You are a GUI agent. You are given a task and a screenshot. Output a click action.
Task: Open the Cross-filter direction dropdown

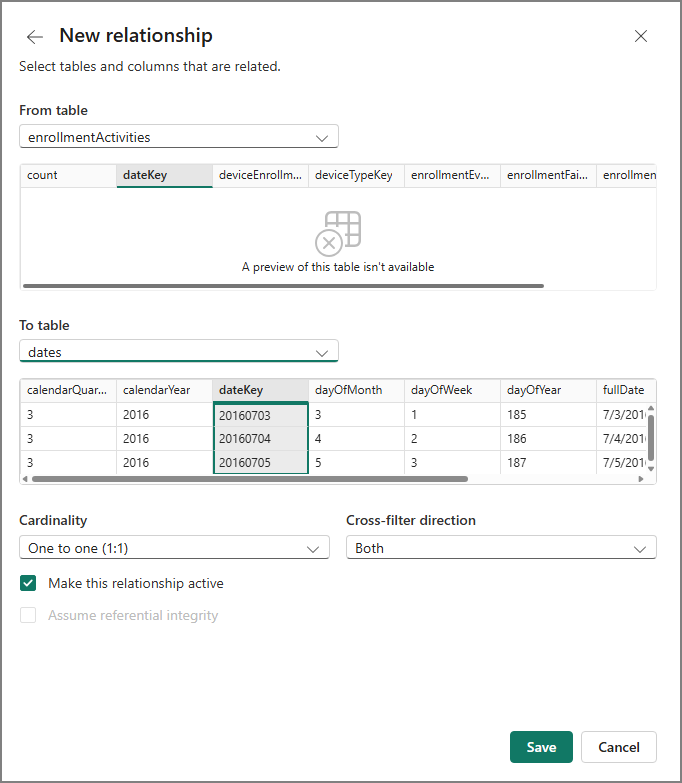[x=501, y=548]
